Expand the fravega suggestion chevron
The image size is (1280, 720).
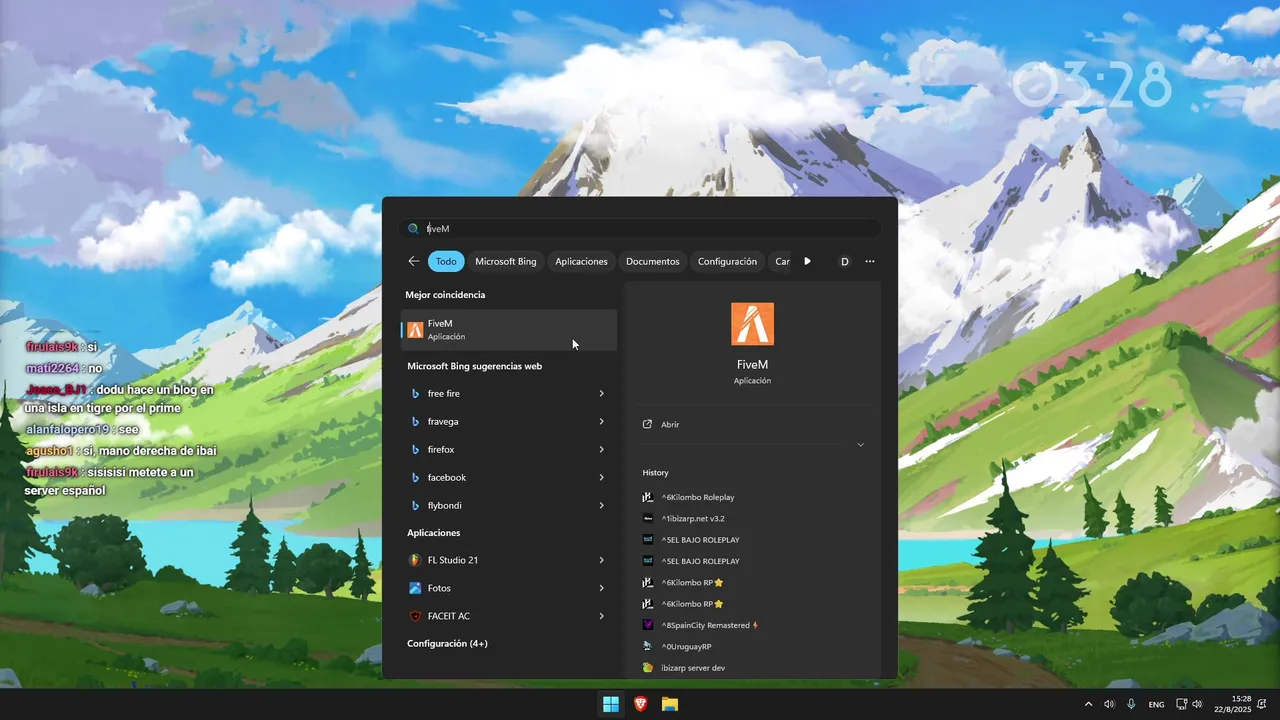tap(601, 422)
